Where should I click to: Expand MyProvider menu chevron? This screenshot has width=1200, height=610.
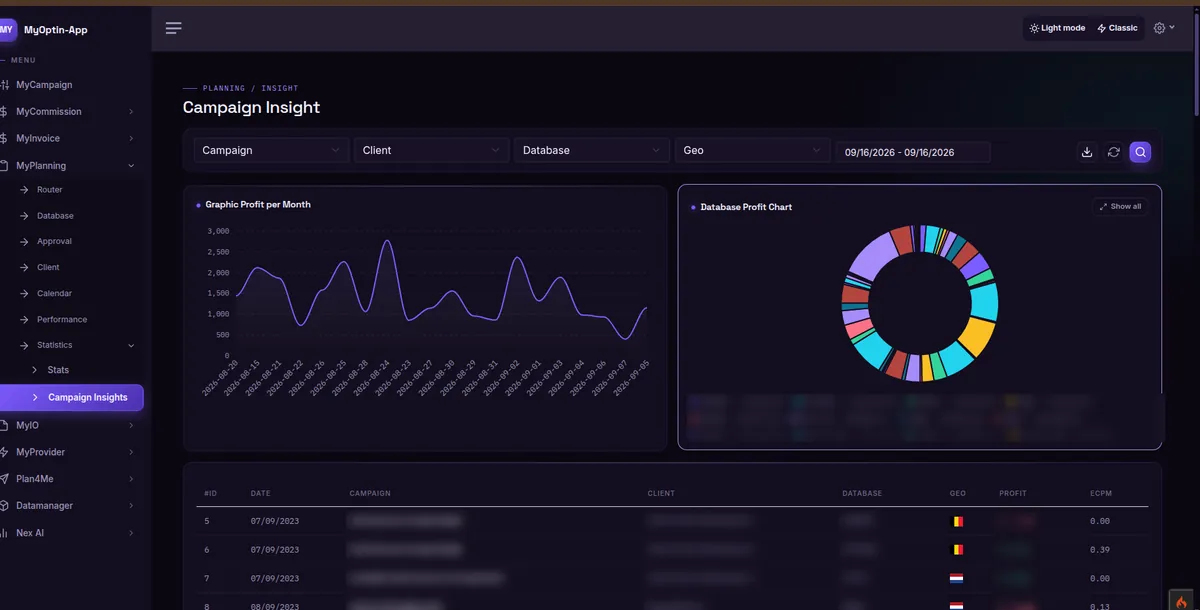coord(131,452)
